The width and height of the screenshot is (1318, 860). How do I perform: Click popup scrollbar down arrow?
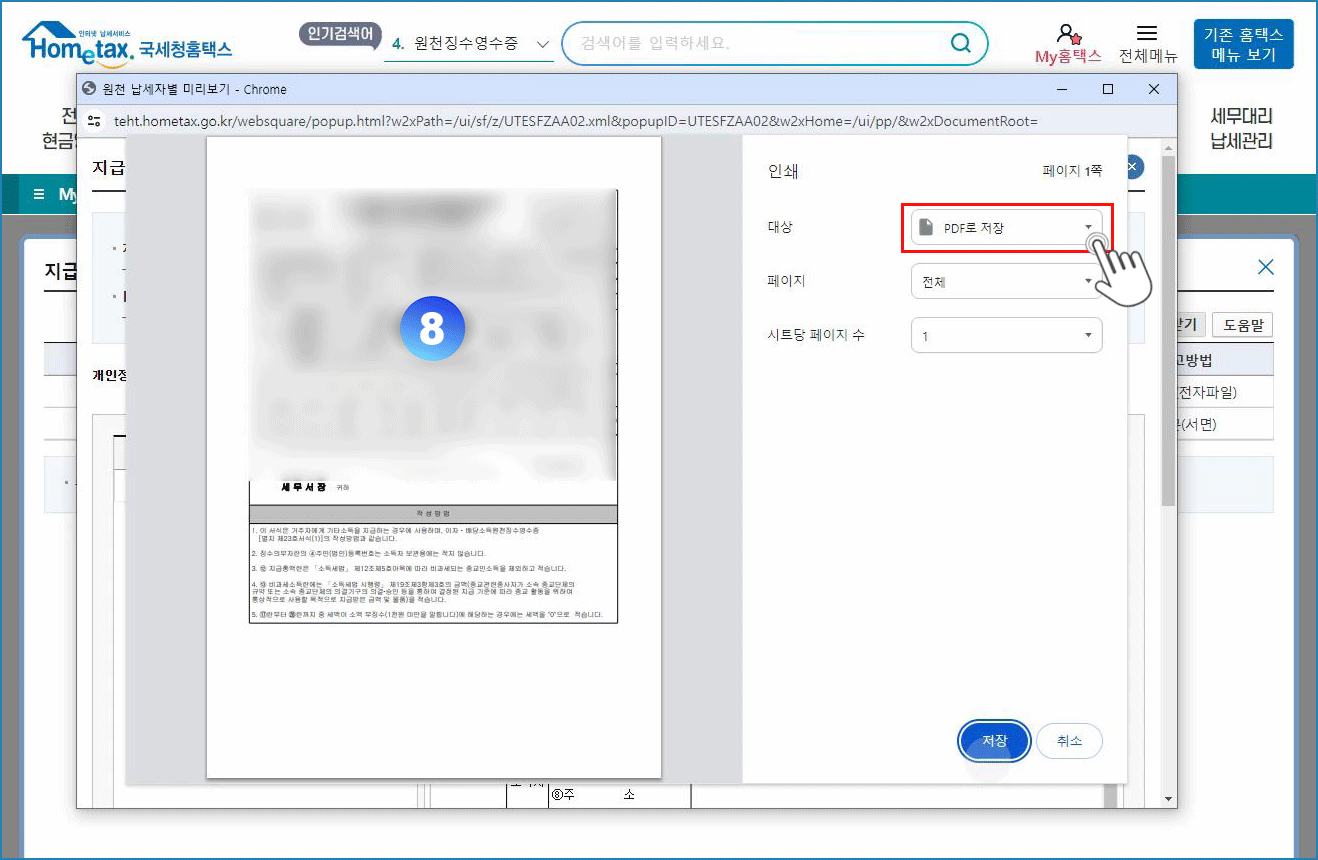[x=1168, y=799]
